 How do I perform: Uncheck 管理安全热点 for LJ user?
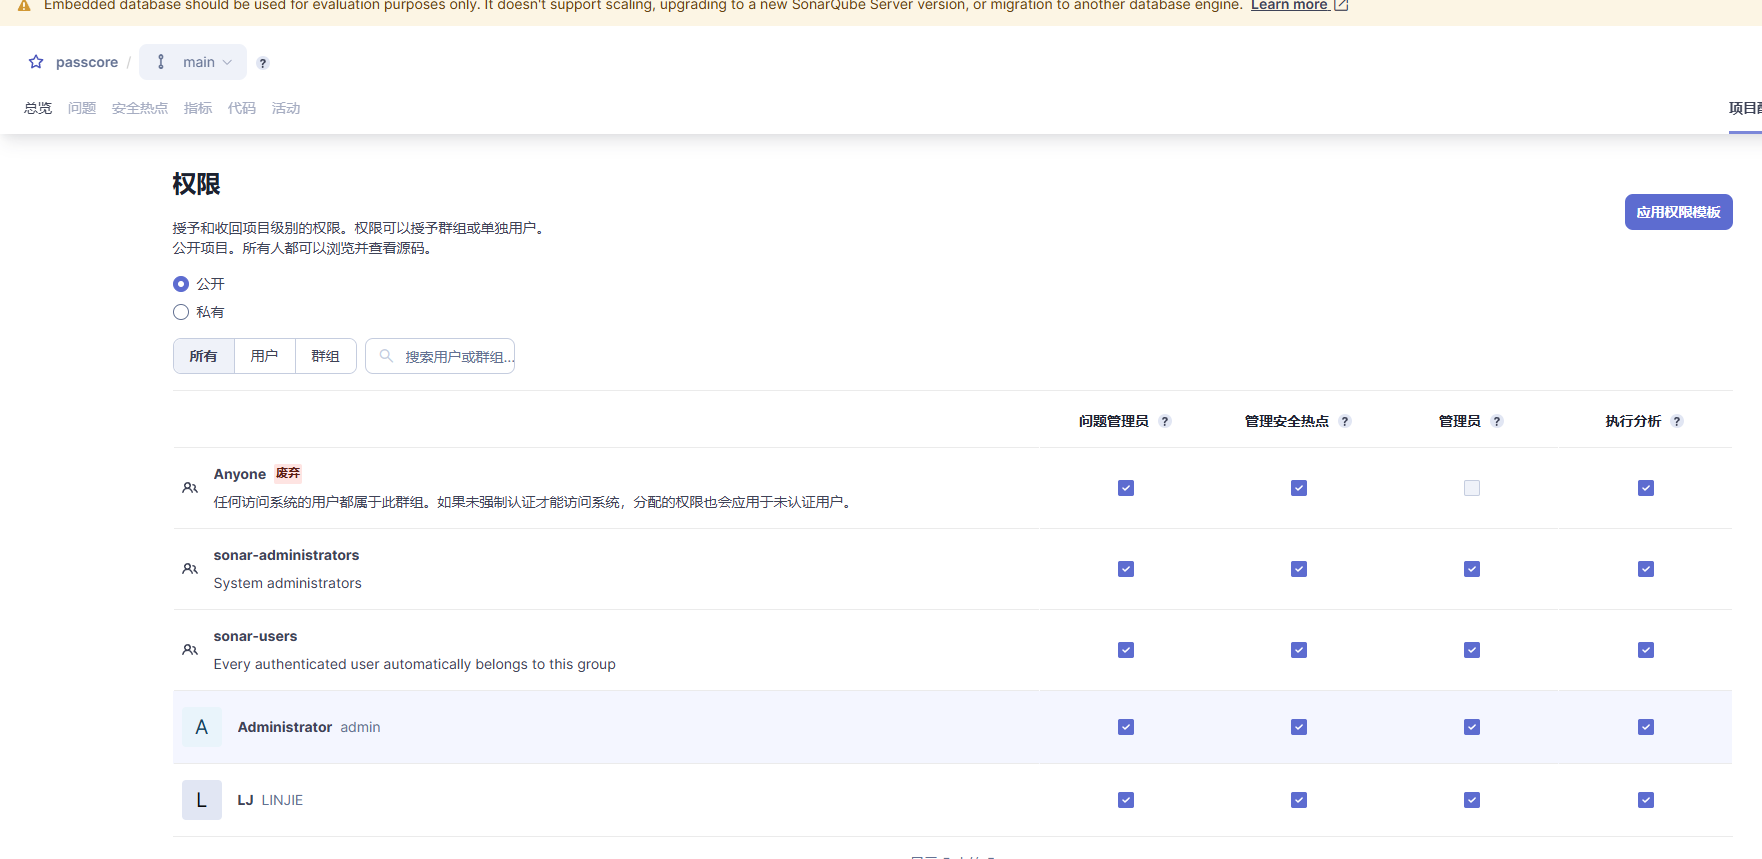point(1299,800)
